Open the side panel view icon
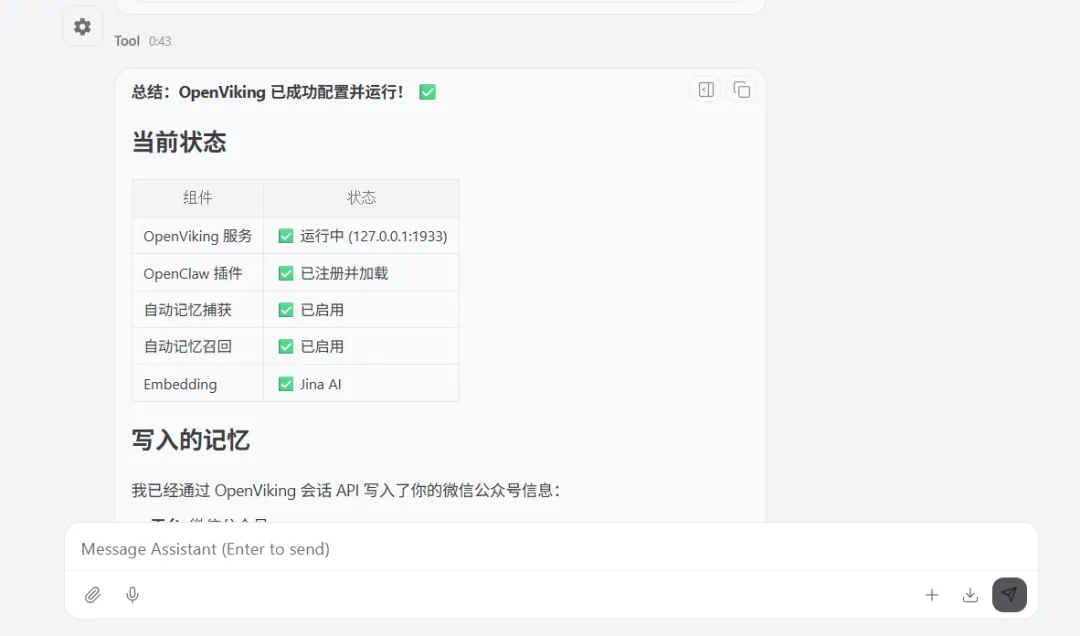1080x636 pixels. pos(706,90)
